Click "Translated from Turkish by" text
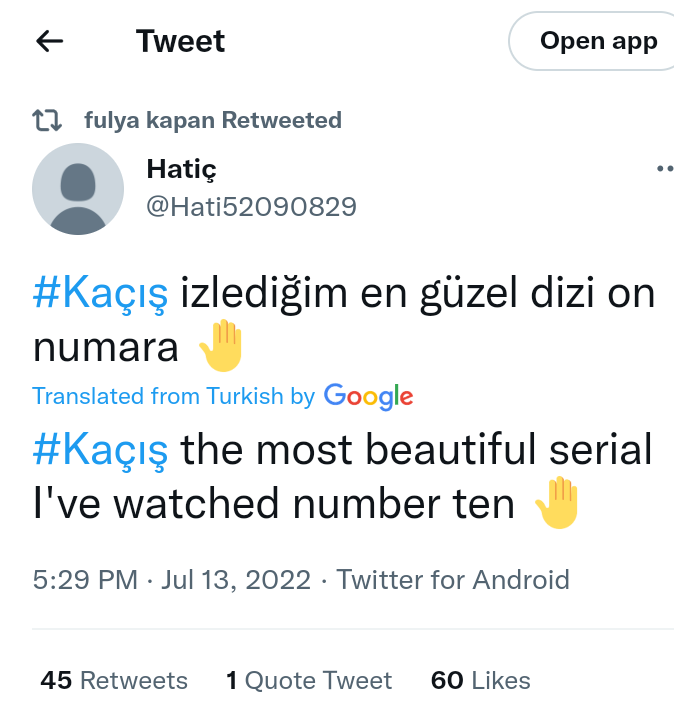674x713 pixels. tap(173, 396)
